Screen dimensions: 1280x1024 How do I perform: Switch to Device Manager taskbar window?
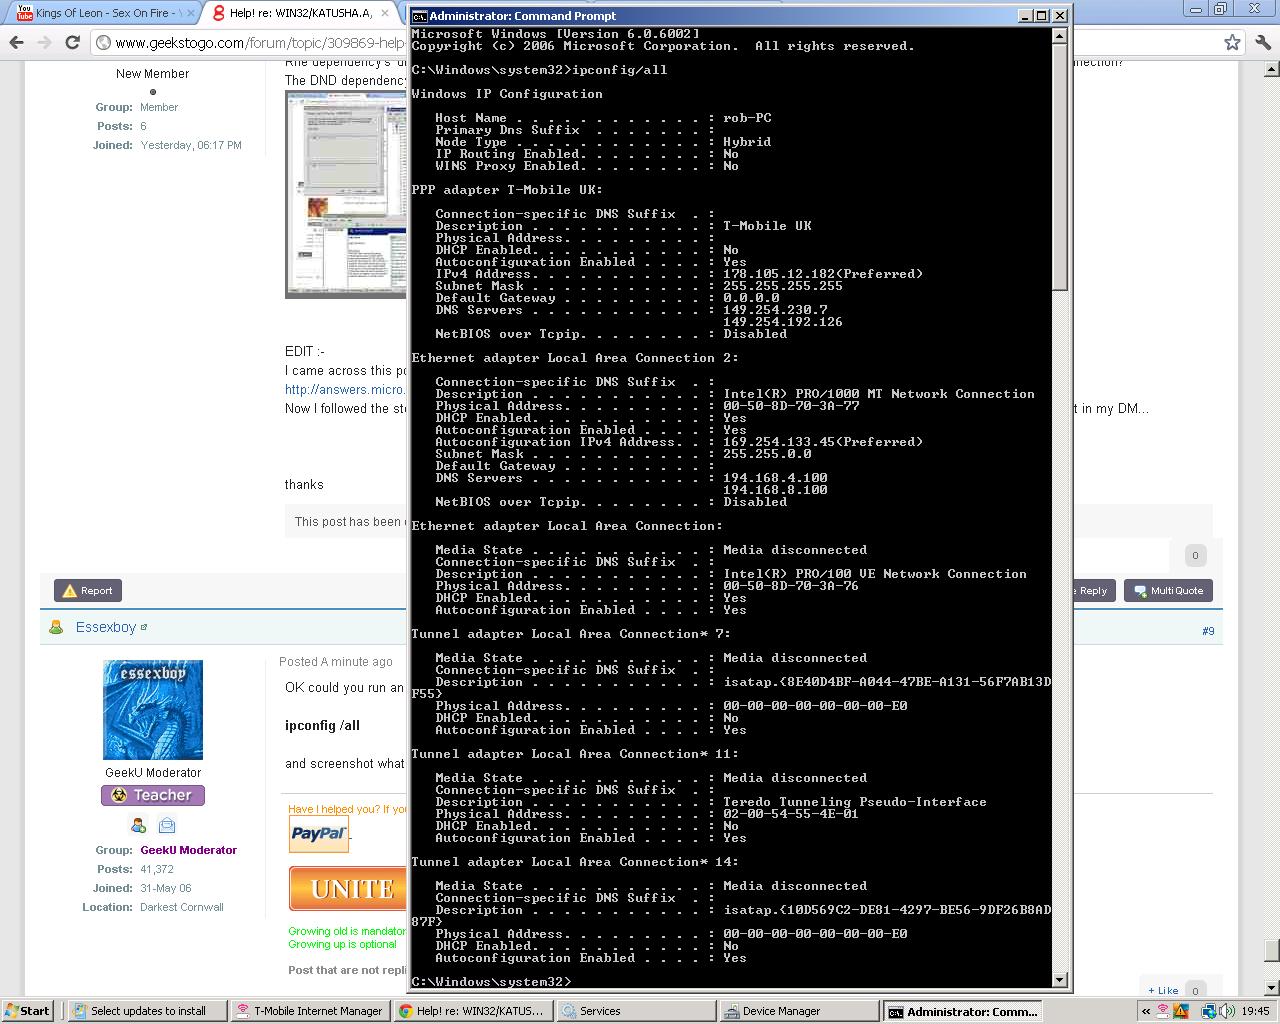coord(799,1011)
